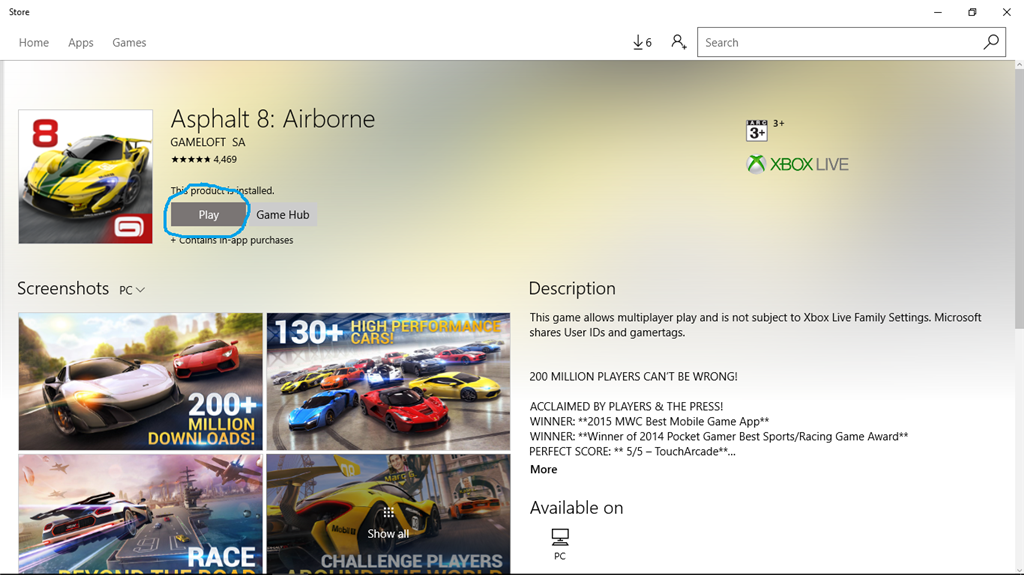Click 'This product is installed.' text
Image resolution: width=1024 pixels, height=575 pixels.
(x=223, y=191)
